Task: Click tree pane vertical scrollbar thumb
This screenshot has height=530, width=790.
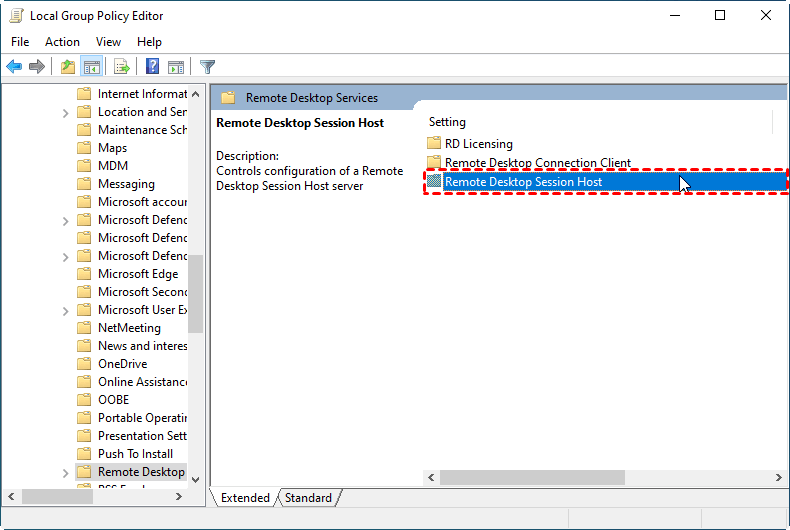Action: click(x=195, y=293)
